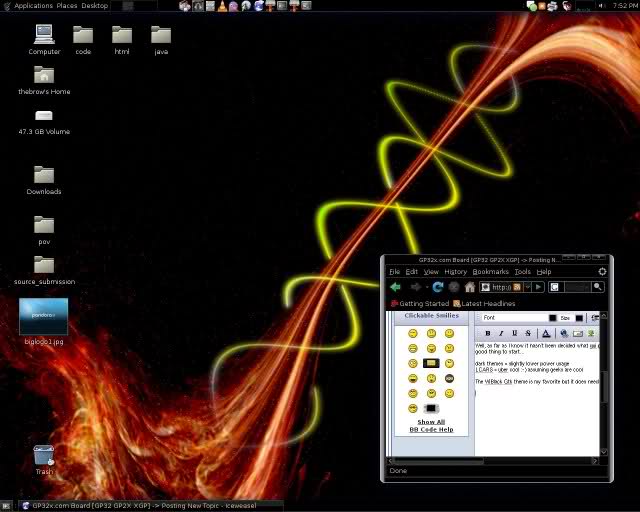The height and width of the screenshot is (512, 640).
Task: Open the biglogo1.jpg thumbnail on desktop
Action: pos(44,316)
